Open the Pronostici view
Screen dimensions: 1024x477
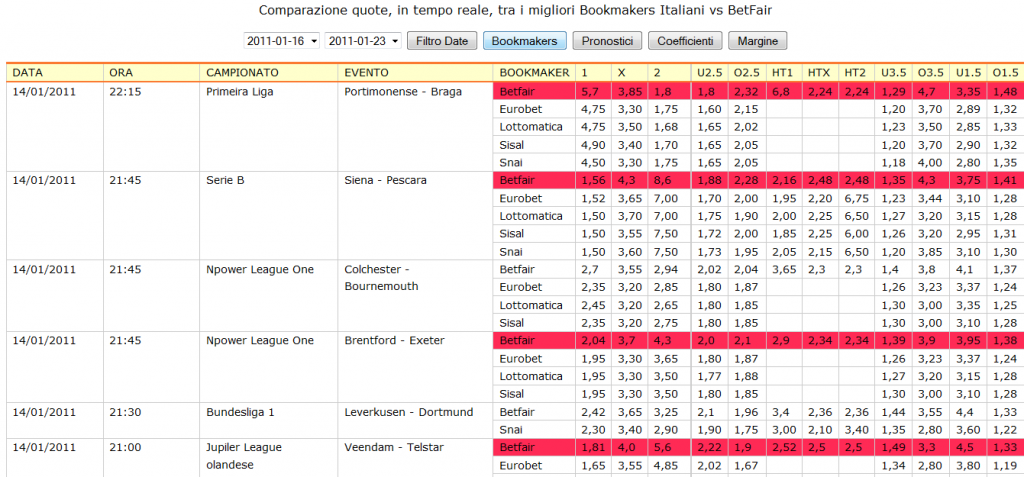pyautogui.click(x=607, y=41)
